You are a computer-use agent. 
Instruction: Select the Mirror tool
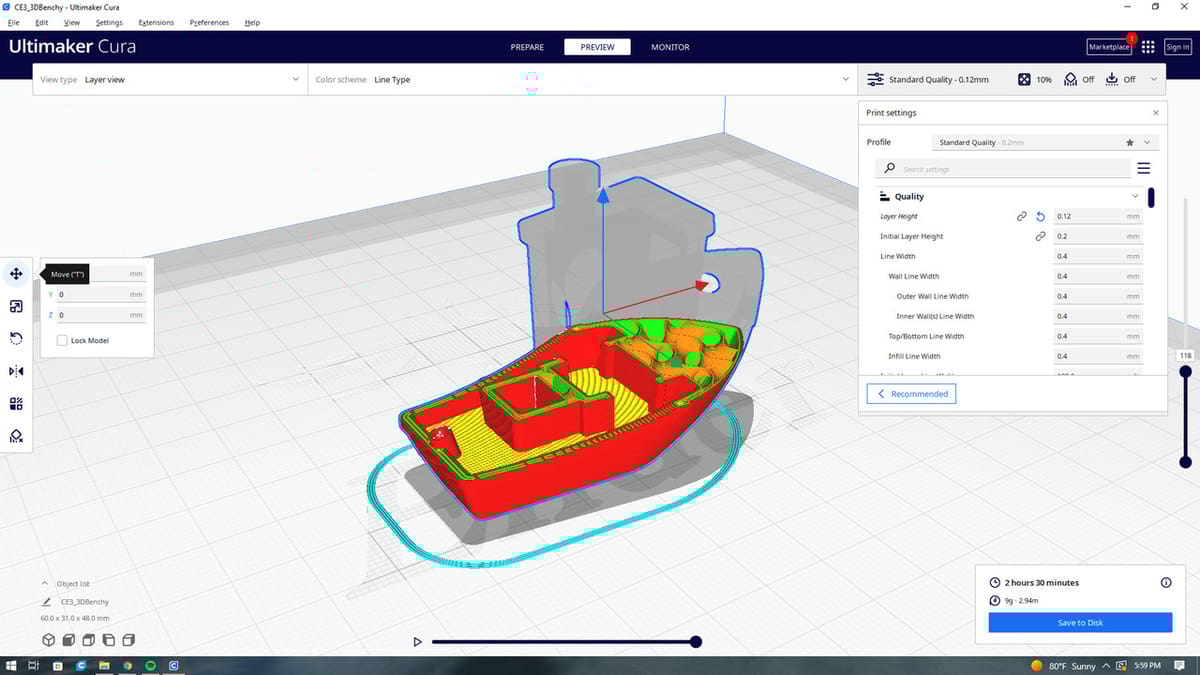pyautogui.click(x=17, y=371)
